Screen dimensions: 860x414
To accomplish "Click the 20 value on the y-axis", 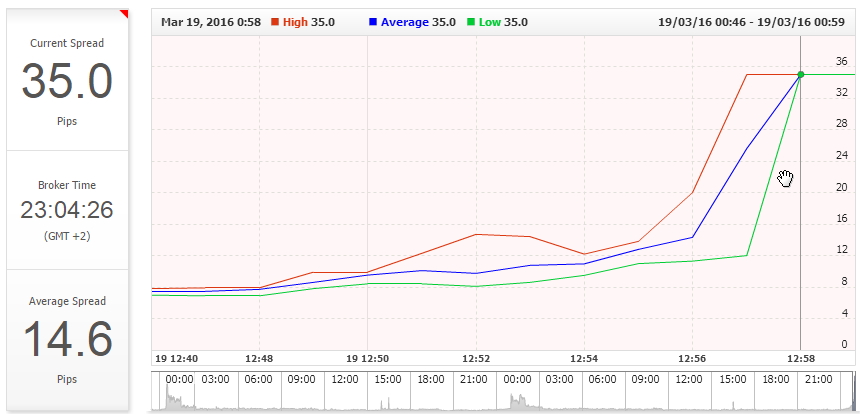I will click(x=841, y=188).
